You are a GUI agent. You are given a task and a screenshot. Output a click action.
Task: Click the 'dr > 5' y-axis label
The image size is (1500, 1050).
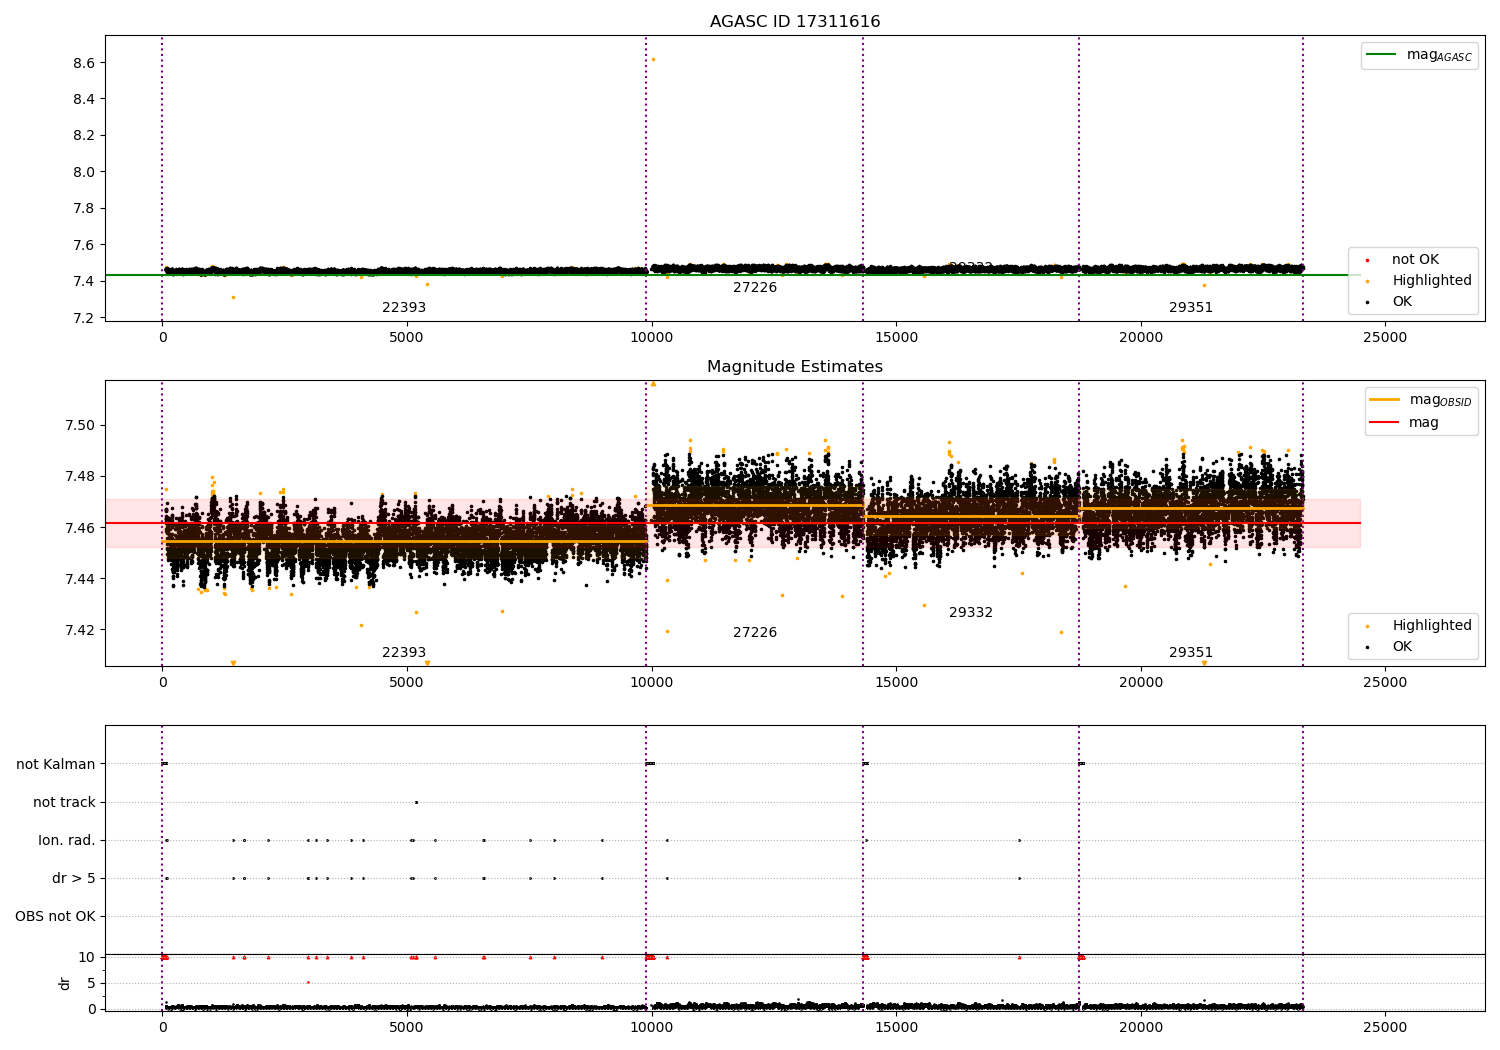(x=74, y=879)
